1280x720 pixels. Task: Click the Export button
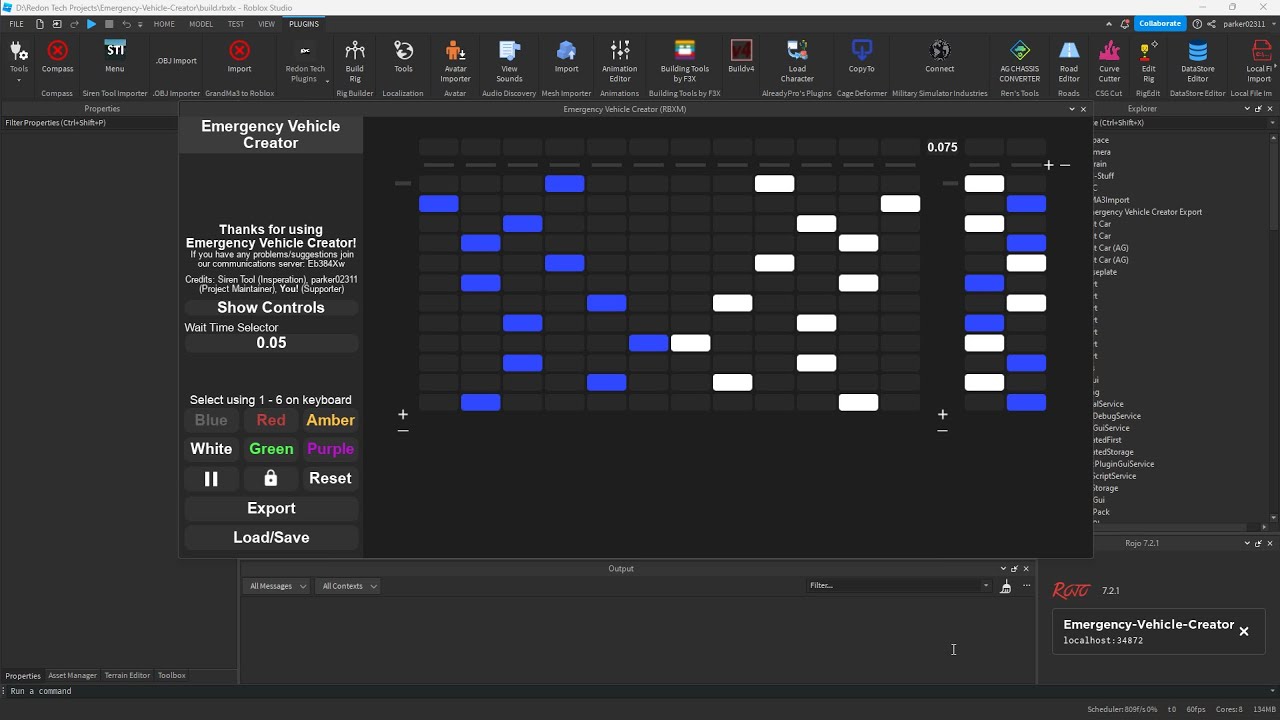(271, 508)
